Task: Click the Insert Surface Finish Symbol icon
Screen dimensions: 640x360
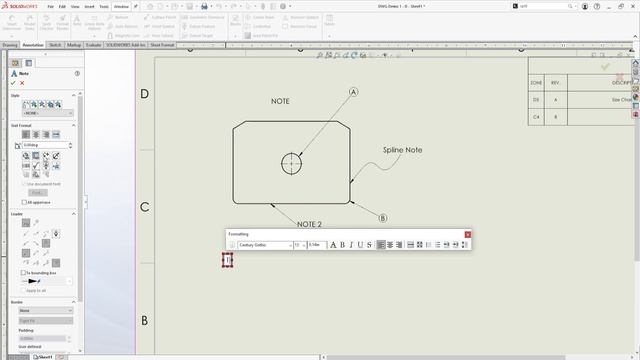Action: (x=36, y=166)
